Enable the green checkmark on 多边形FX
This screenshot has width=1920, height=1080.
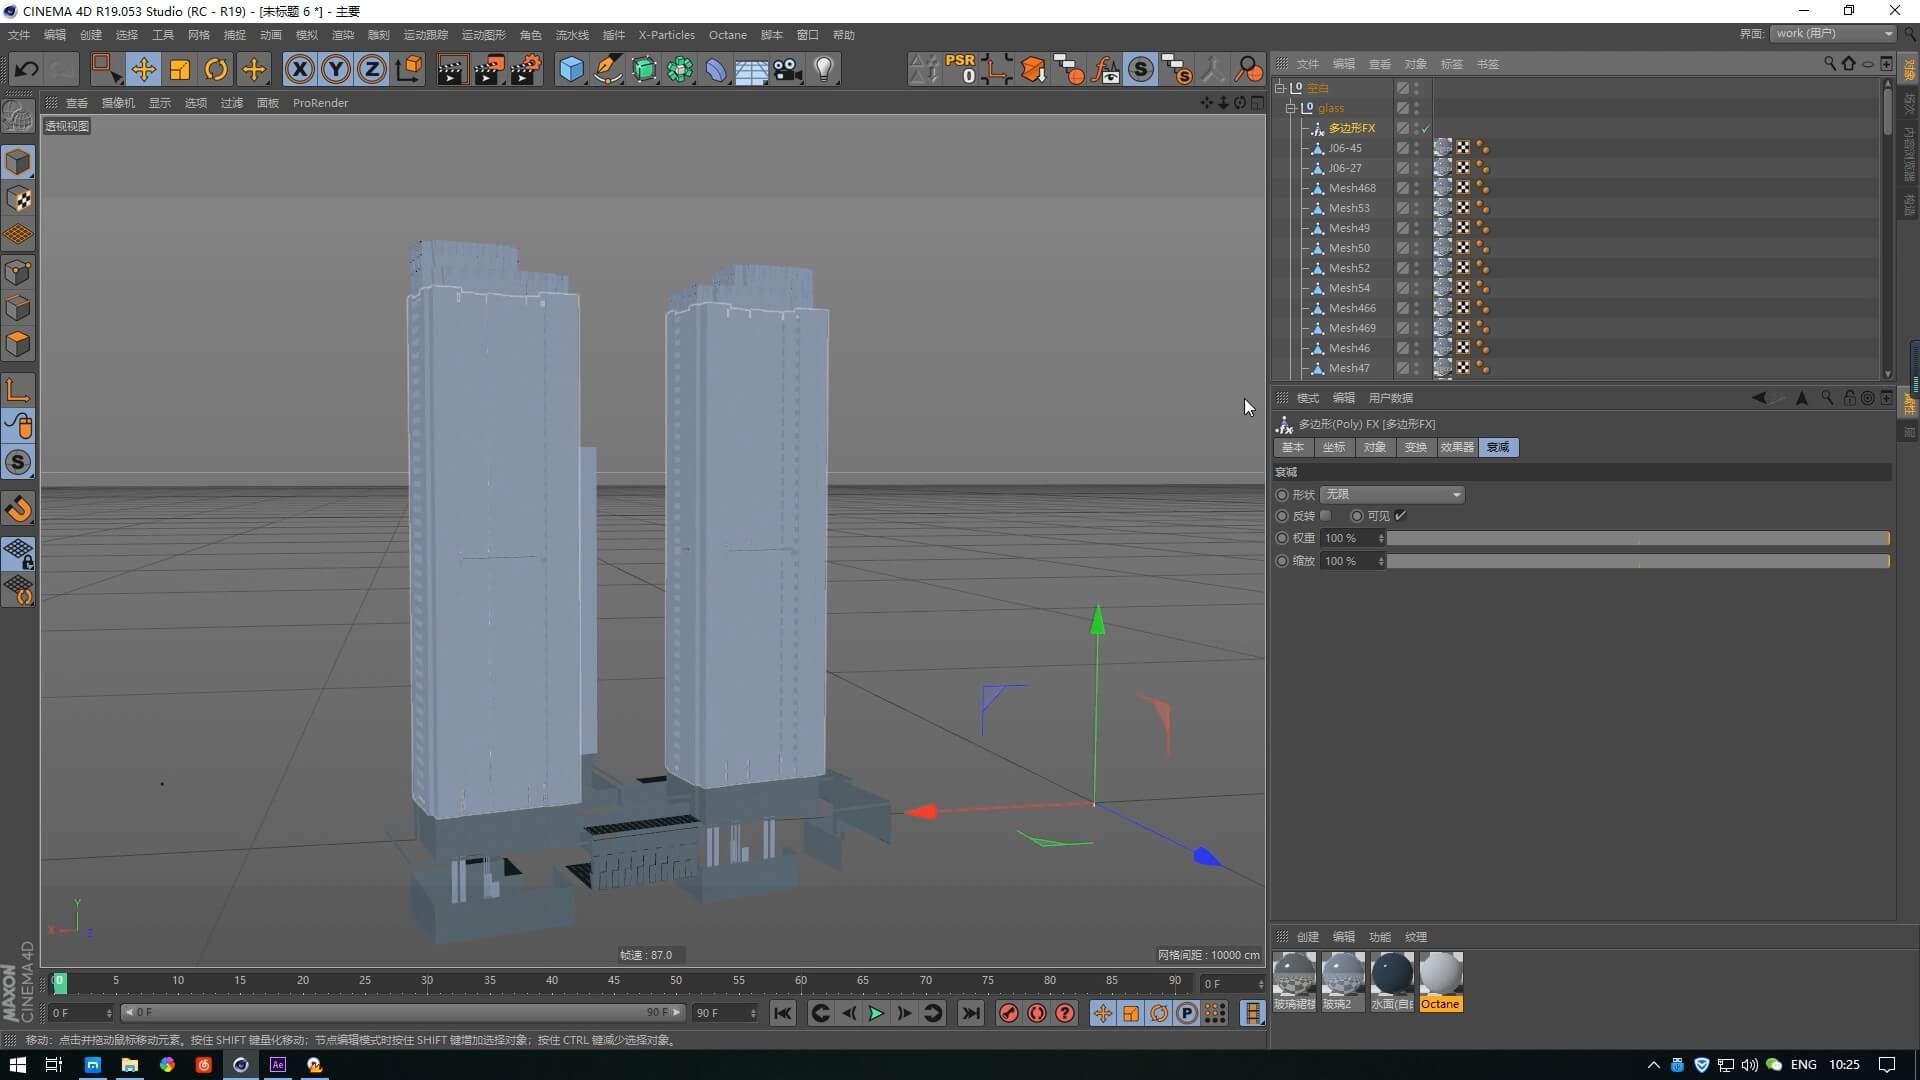pos(1425,128)
